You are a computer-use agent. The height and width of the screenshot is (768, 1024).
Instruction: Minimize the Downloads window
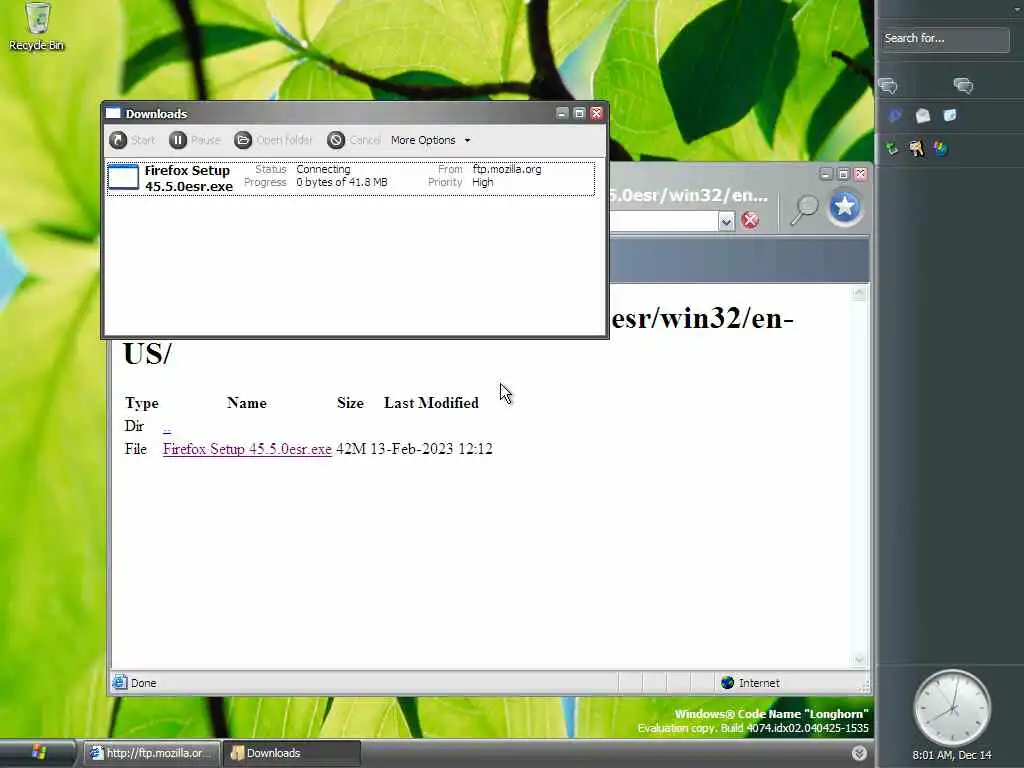click(x=562, y=114)
